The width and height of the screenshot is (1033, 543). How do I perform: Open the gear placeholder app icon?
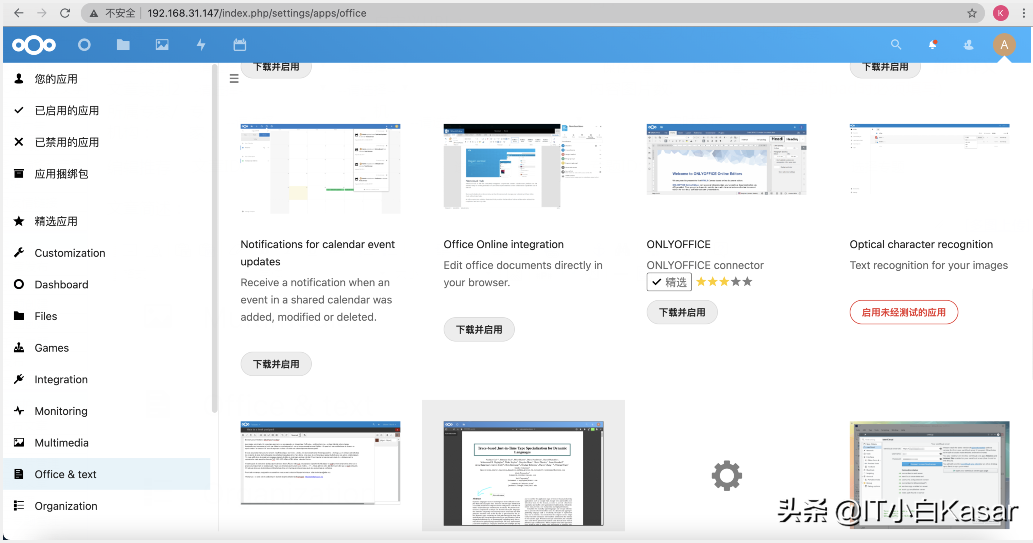tap(727, 475)
